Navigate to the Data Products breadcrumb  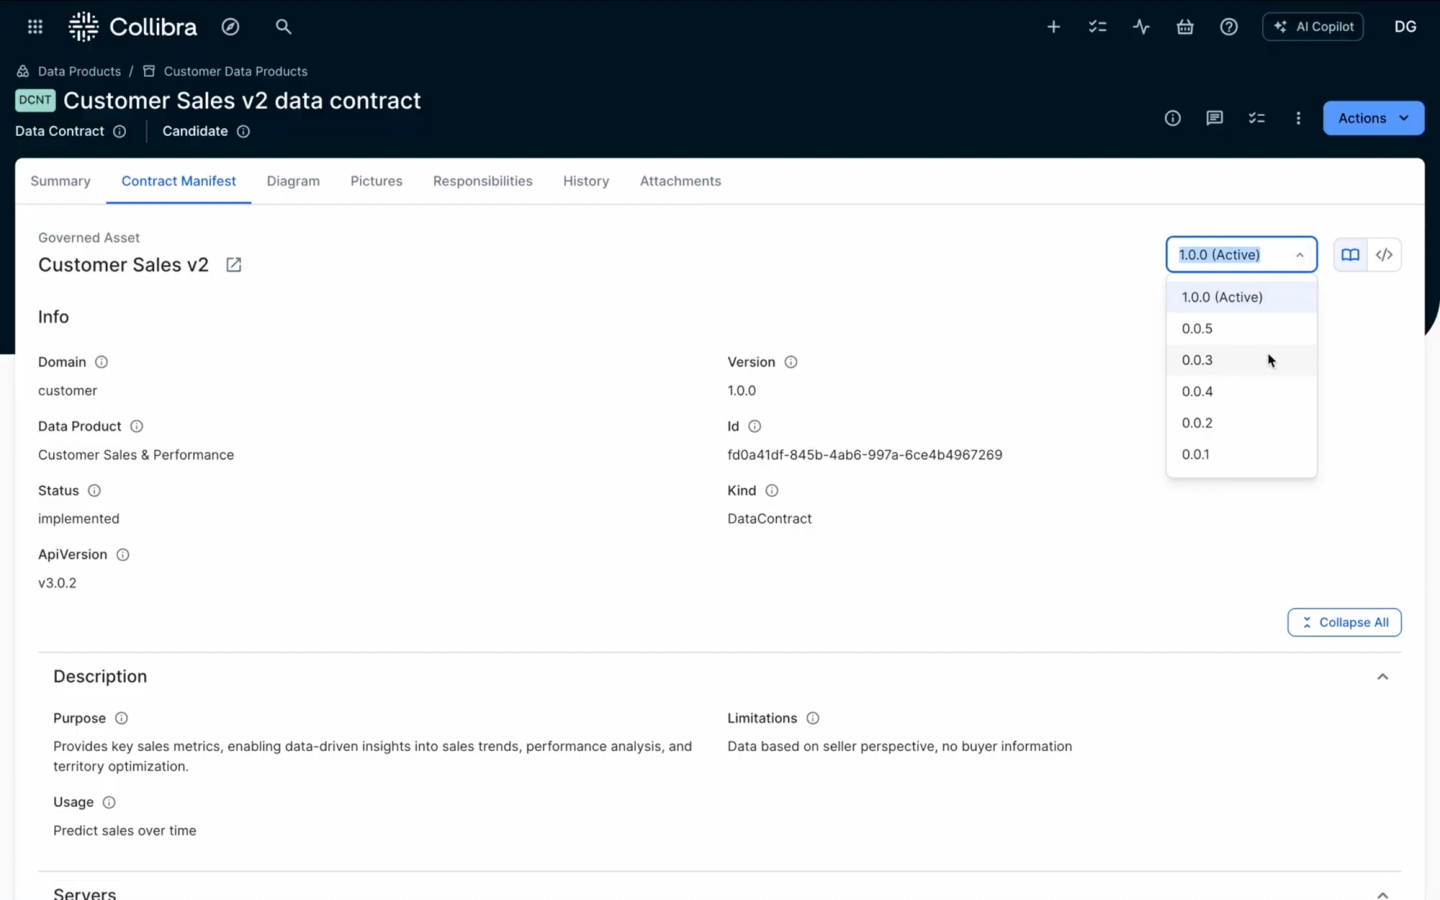pos(79,71)
